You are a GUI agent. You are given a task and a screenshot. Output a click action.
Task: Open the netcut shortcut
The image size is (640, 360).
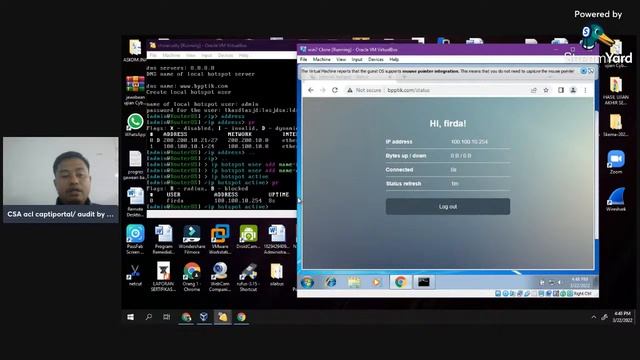(135, 275)
